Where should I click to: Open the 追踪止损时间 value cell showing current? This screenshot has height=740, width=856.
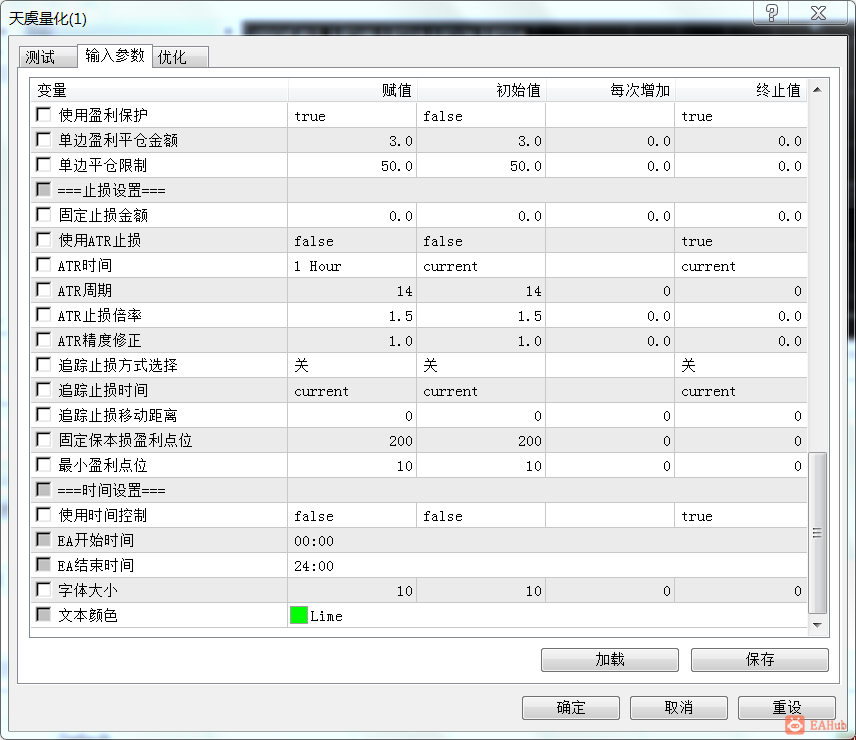pyautogui.click(x=352, y=390)
